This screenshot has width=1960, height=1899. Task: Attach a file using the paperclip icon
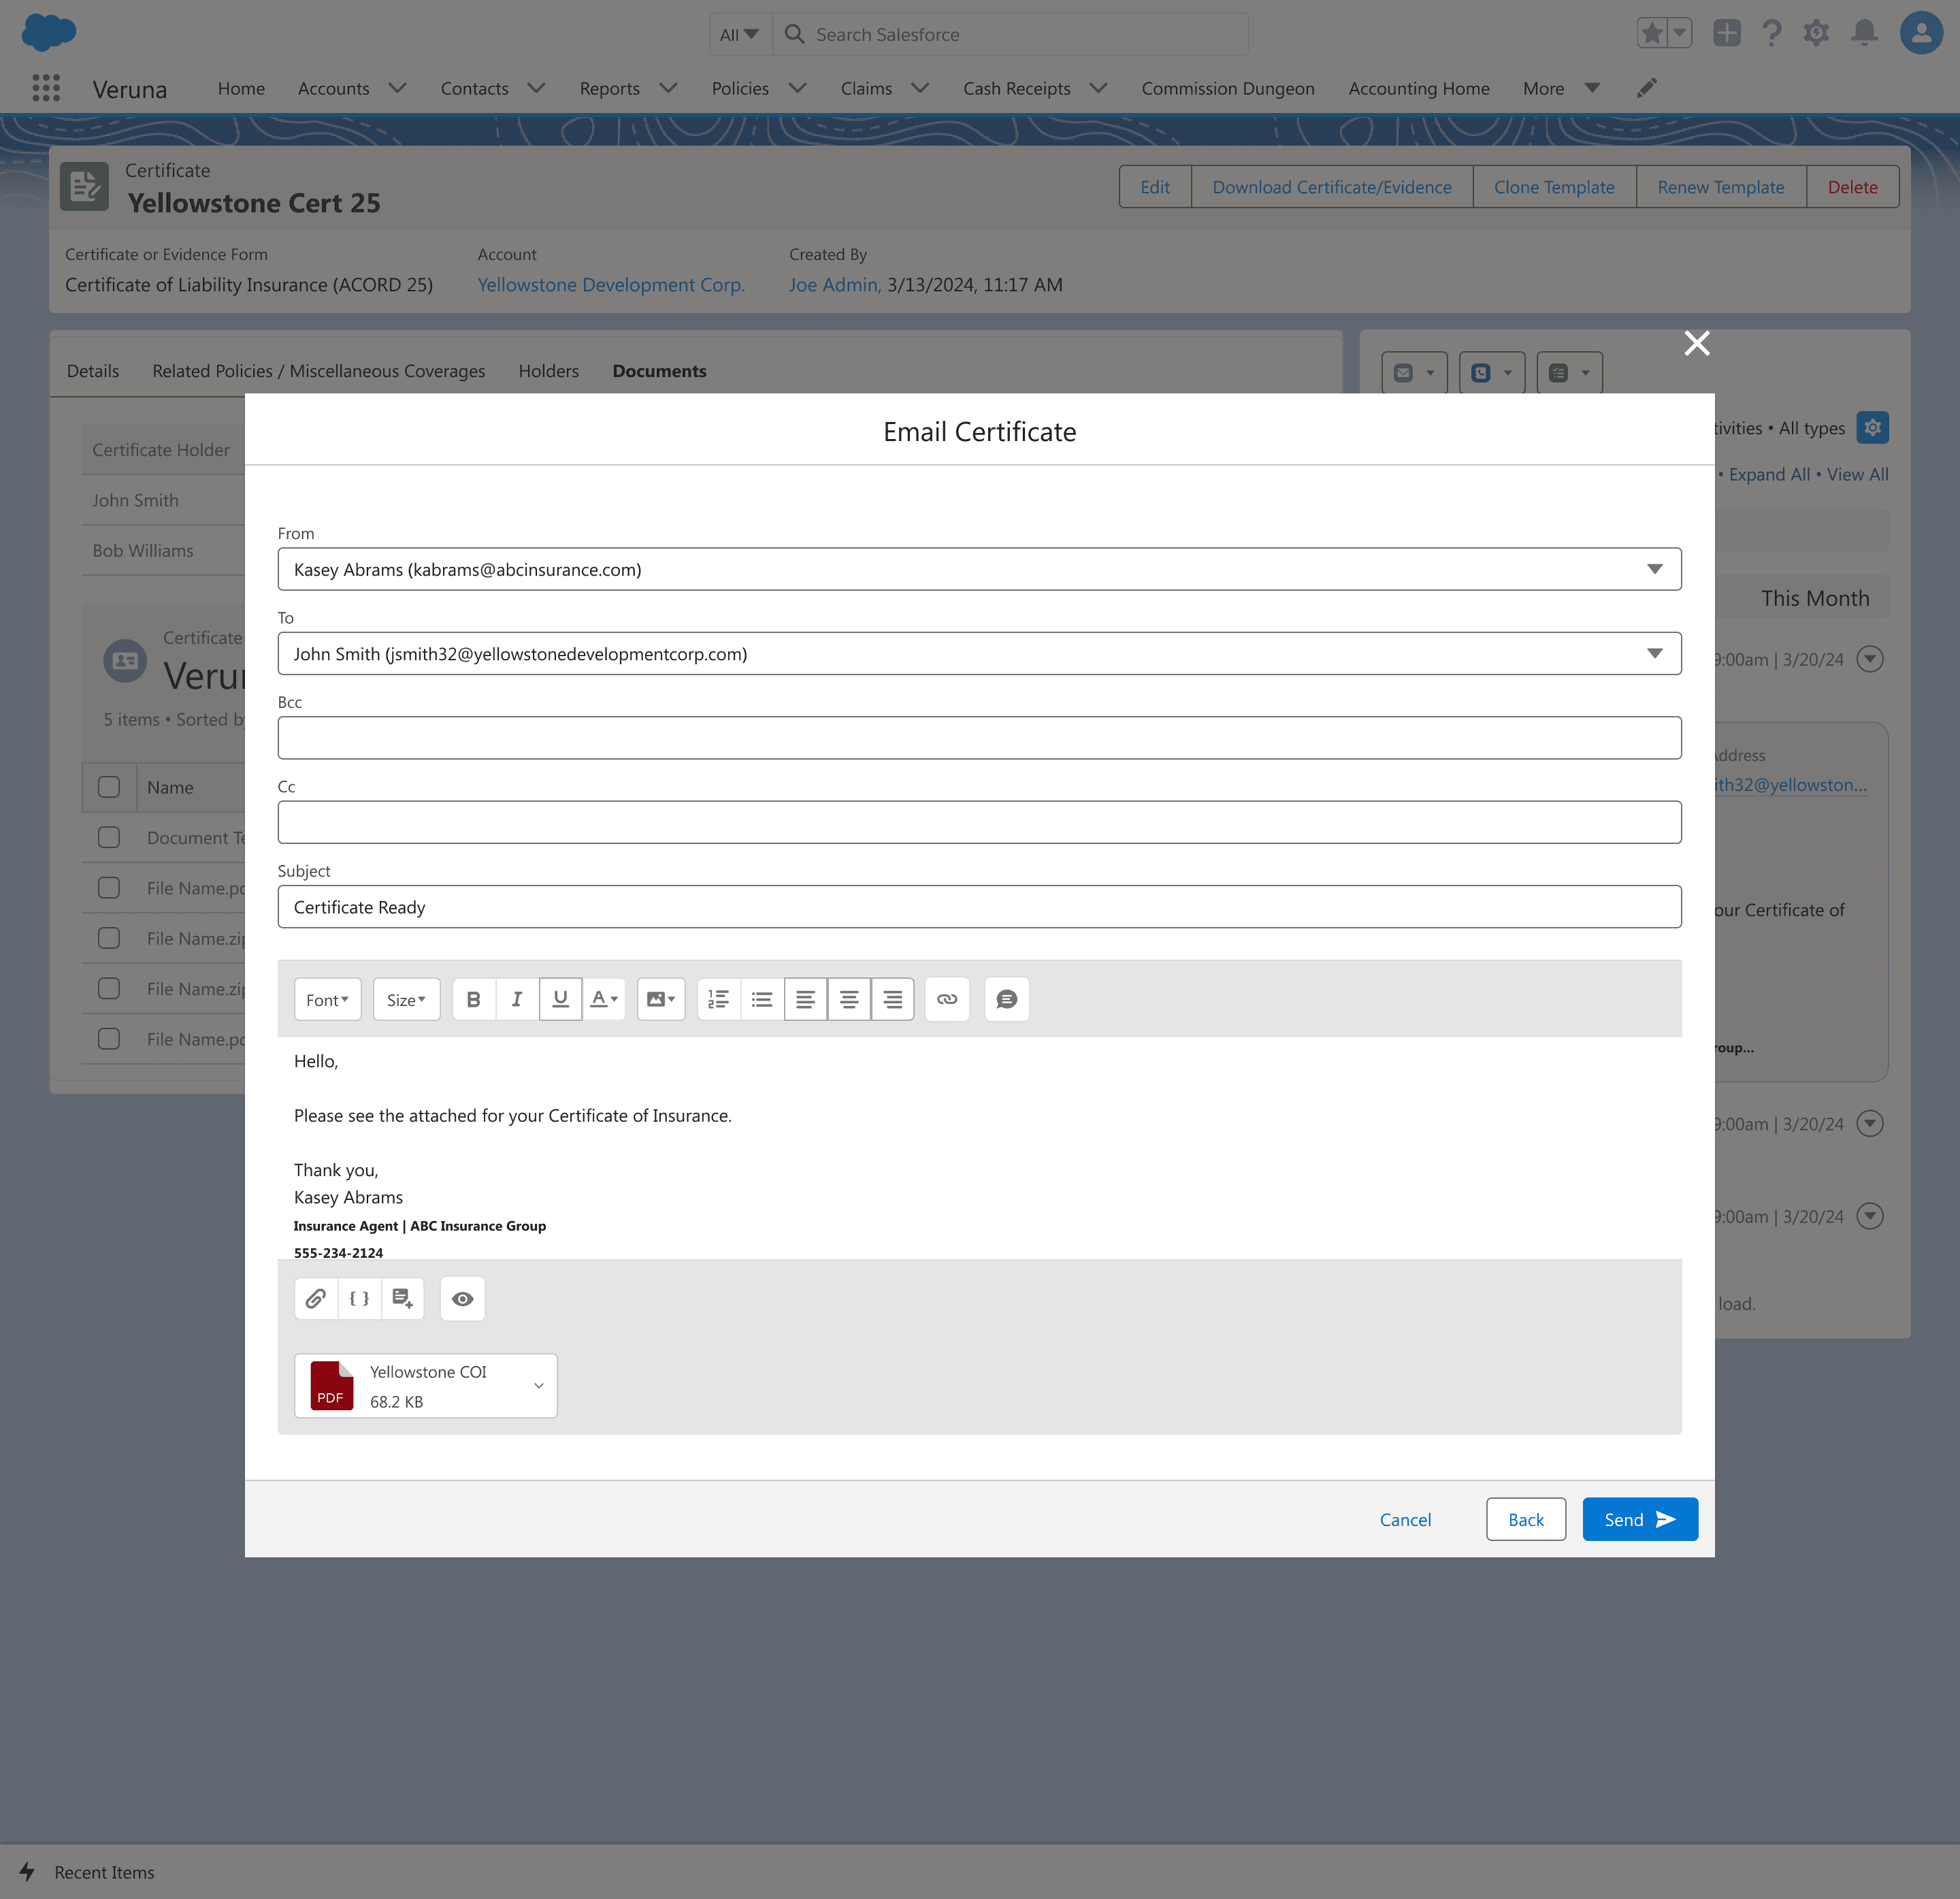316,1298
